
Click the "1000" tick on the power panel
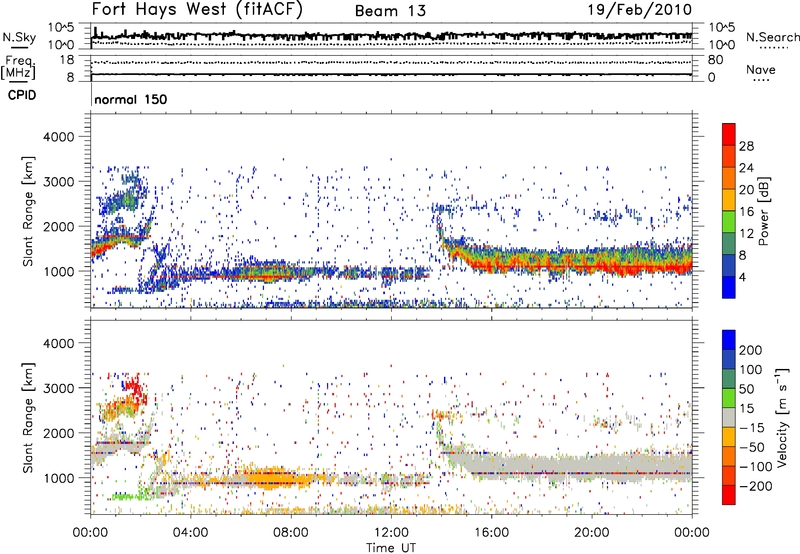pyautogui.click(x=58, y=271)
